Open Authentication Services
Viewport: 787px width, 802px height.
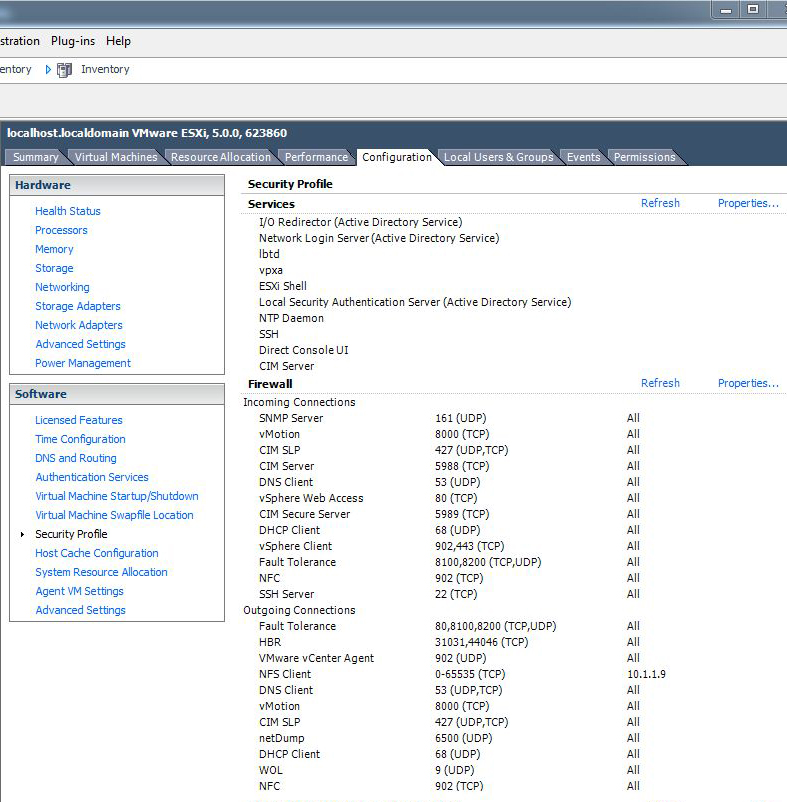click(92, 477)
